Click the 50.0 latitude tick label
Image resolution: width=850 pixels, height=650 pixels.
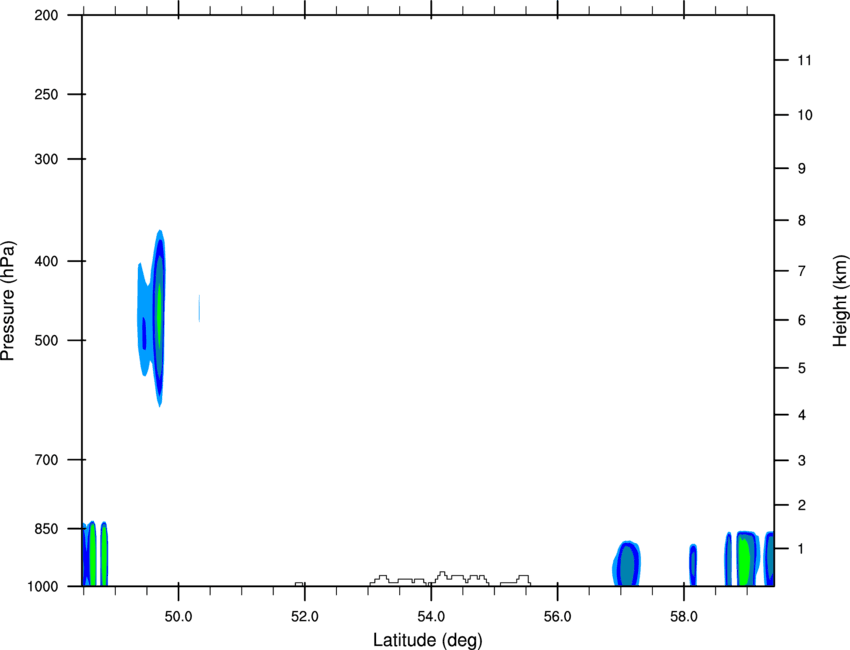178,617
